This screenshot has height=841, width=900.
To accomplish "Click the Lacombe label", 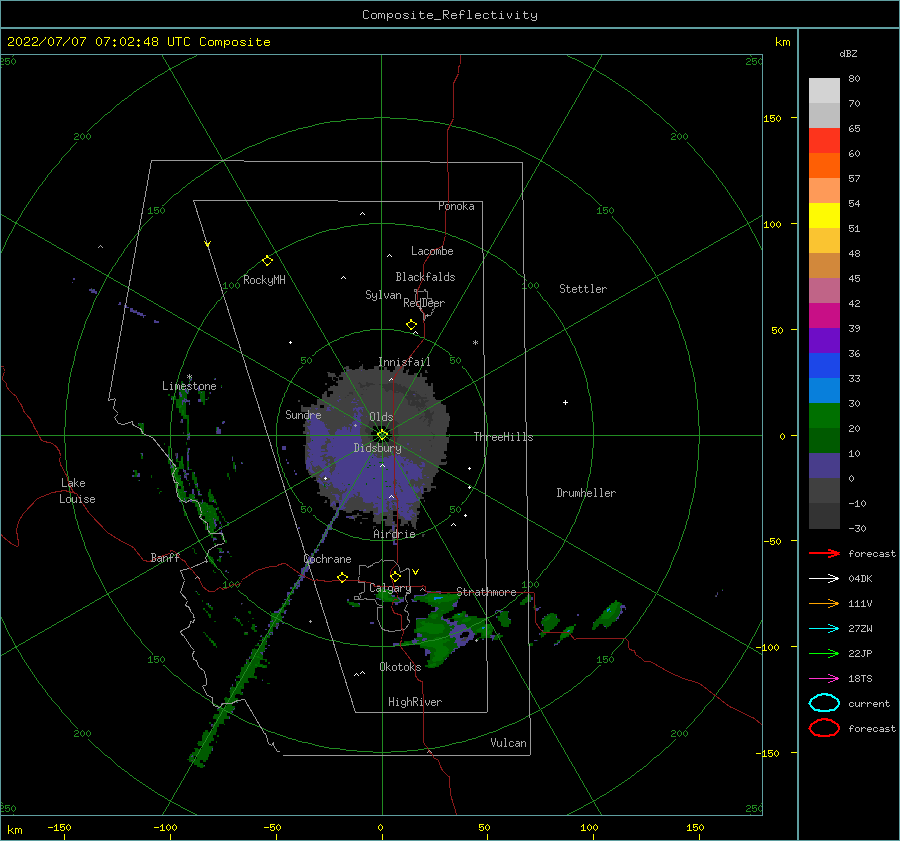I will click(x=432, y=251).
